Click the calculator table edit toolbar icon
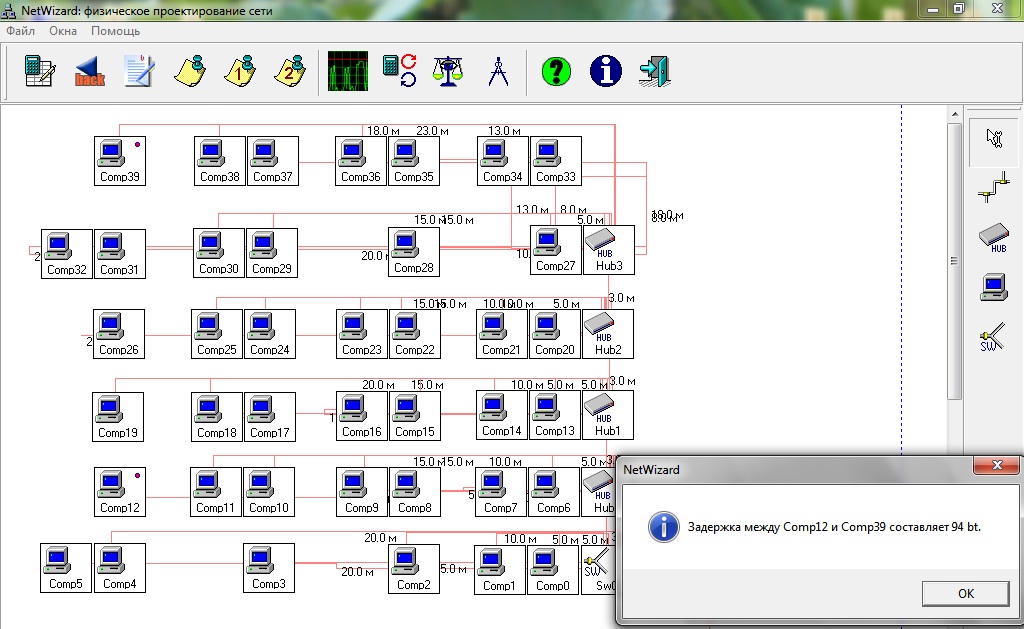 39,71
